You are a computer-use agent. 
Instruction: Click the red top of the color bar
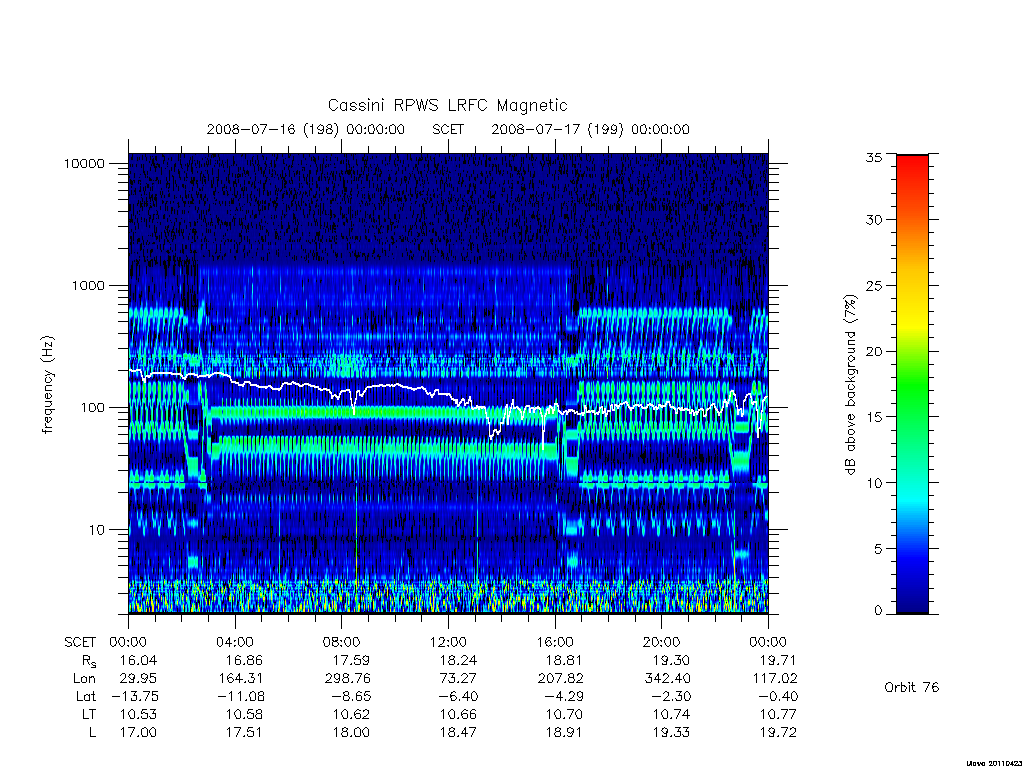[912, 168]
